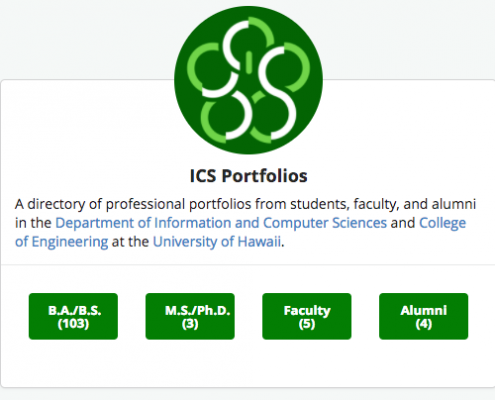495x400 pixels.
Task: Click the (5) count under Faculty
Action: pos(307,324)
